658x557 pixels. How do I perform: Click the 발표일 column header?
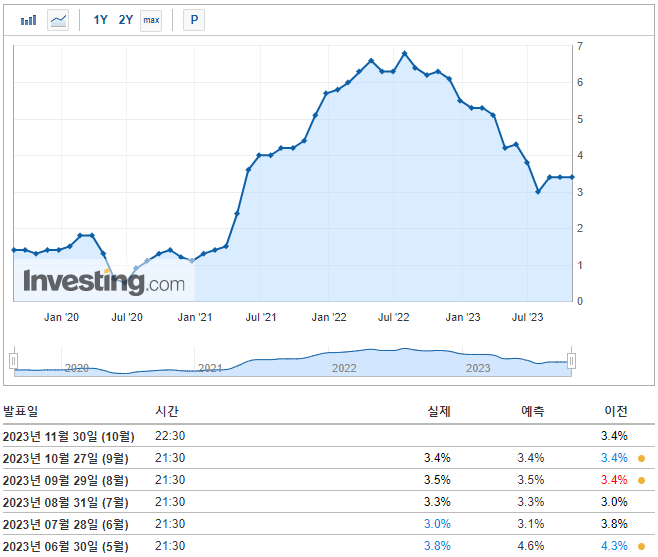tap(21, 411)
